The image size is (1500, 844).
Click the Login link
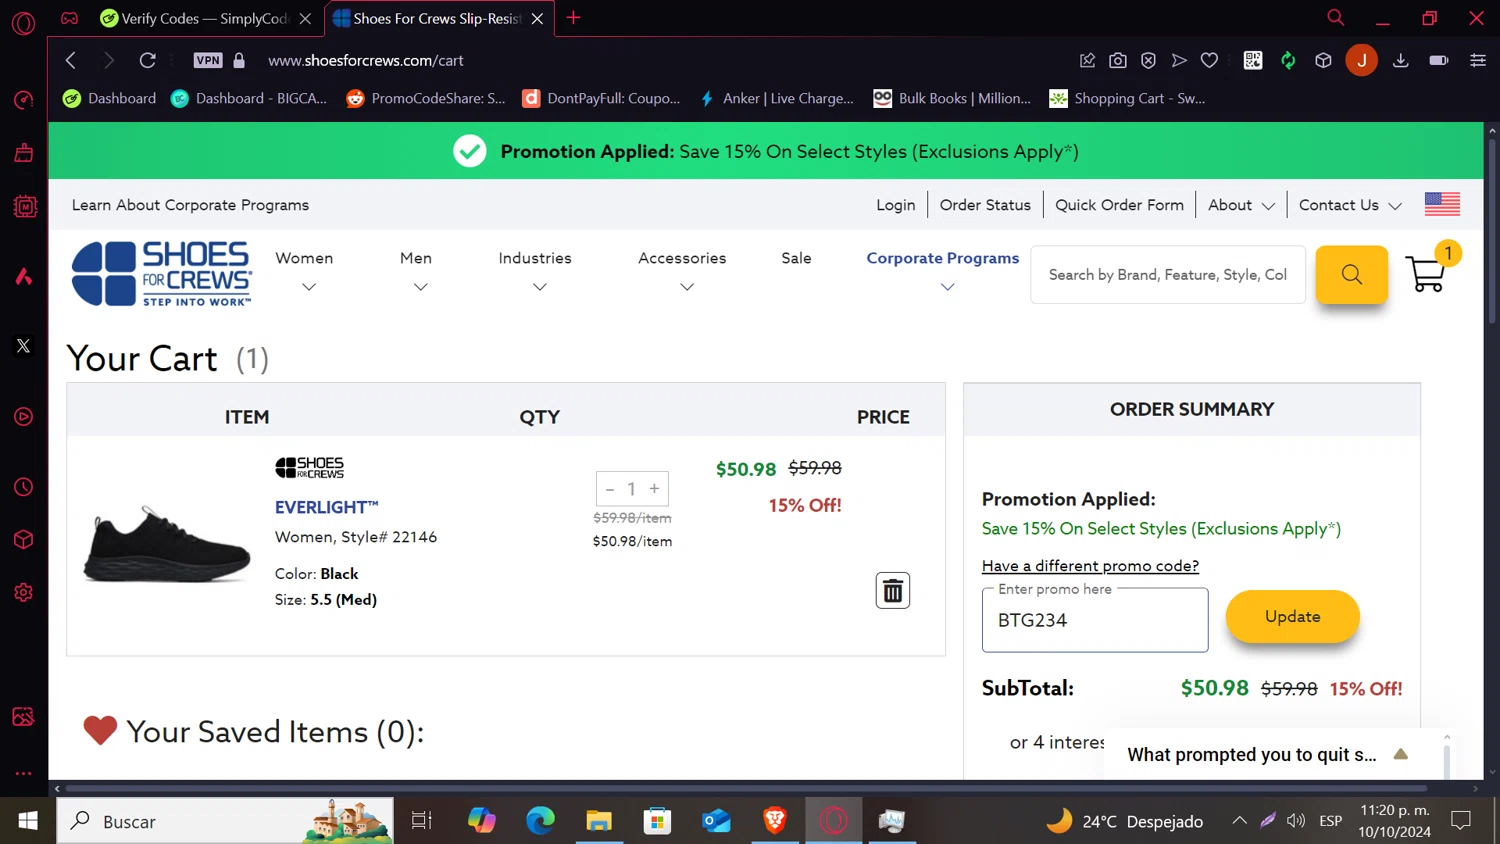(x=895, y=205)
